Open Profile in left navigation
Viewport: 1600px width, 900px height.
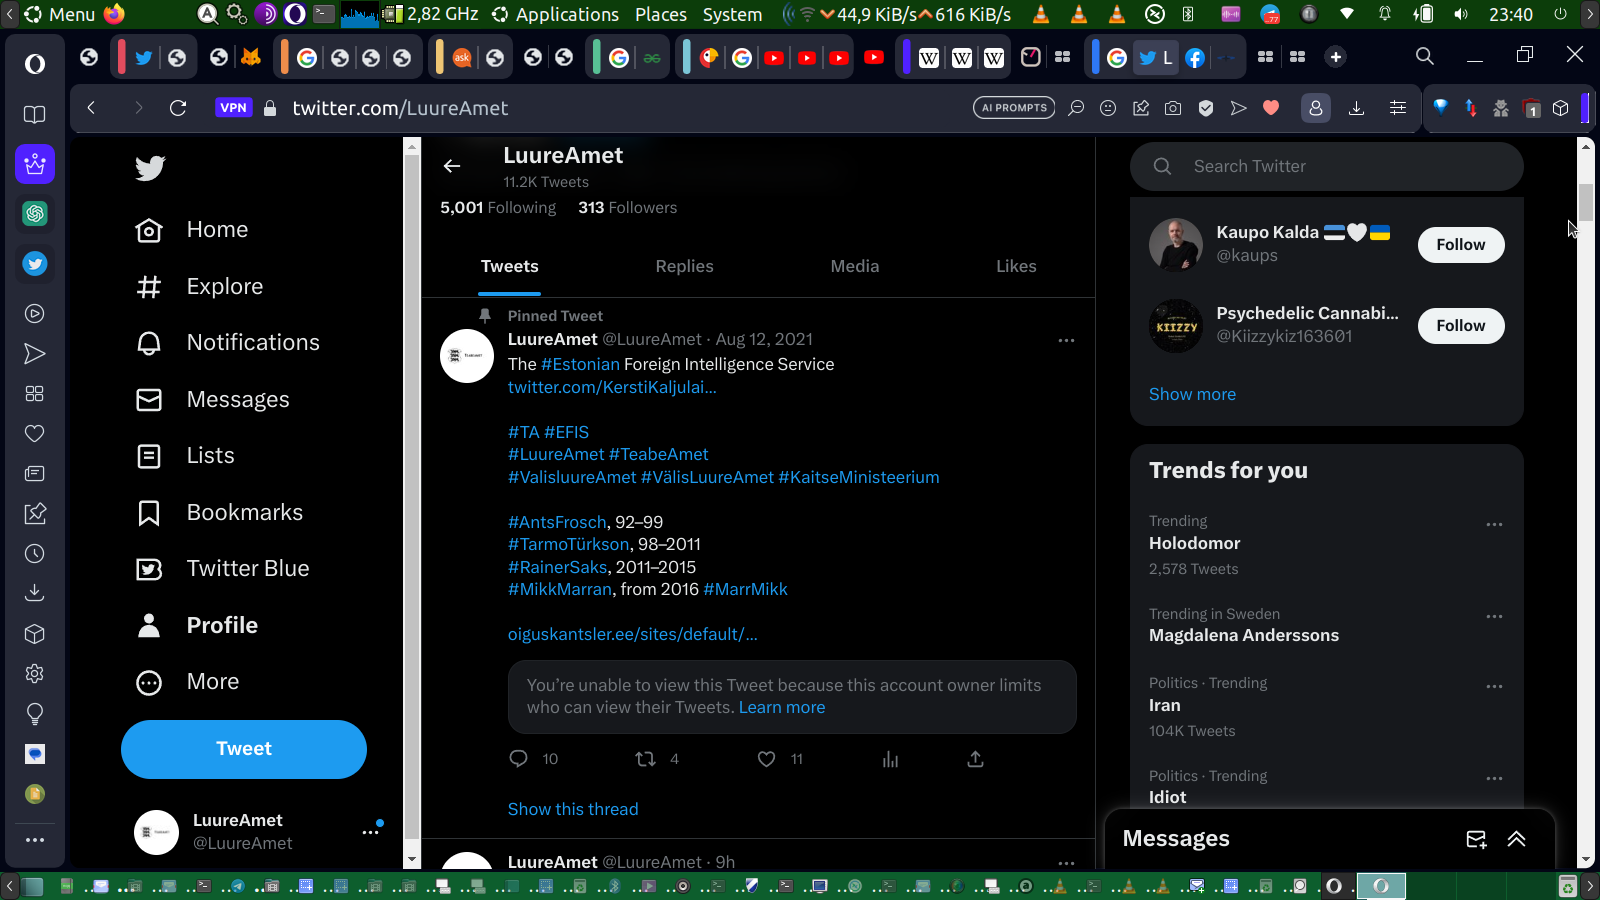click(197, 626)
